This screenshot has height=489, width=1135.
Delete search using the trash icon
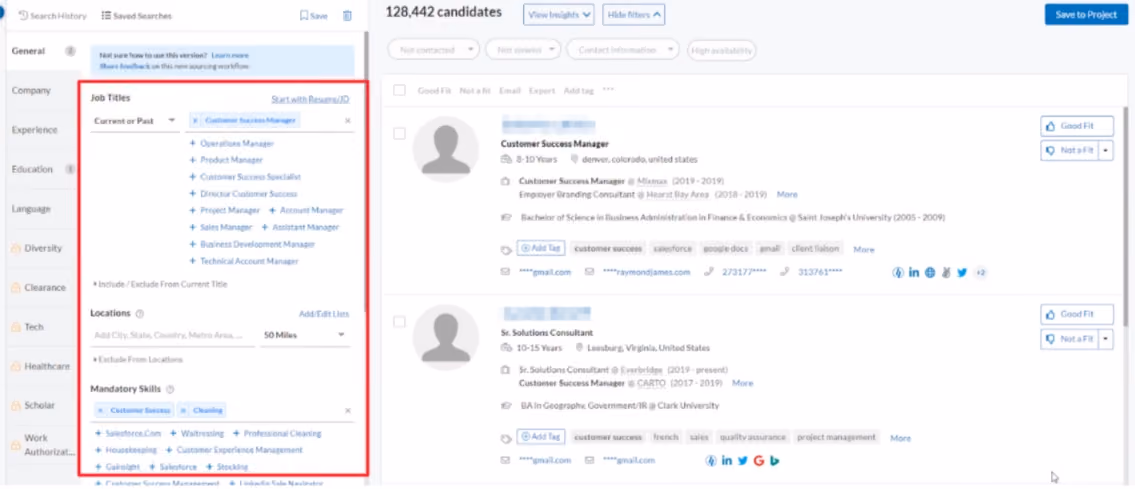pyautogui.click(x=347, y=15)
